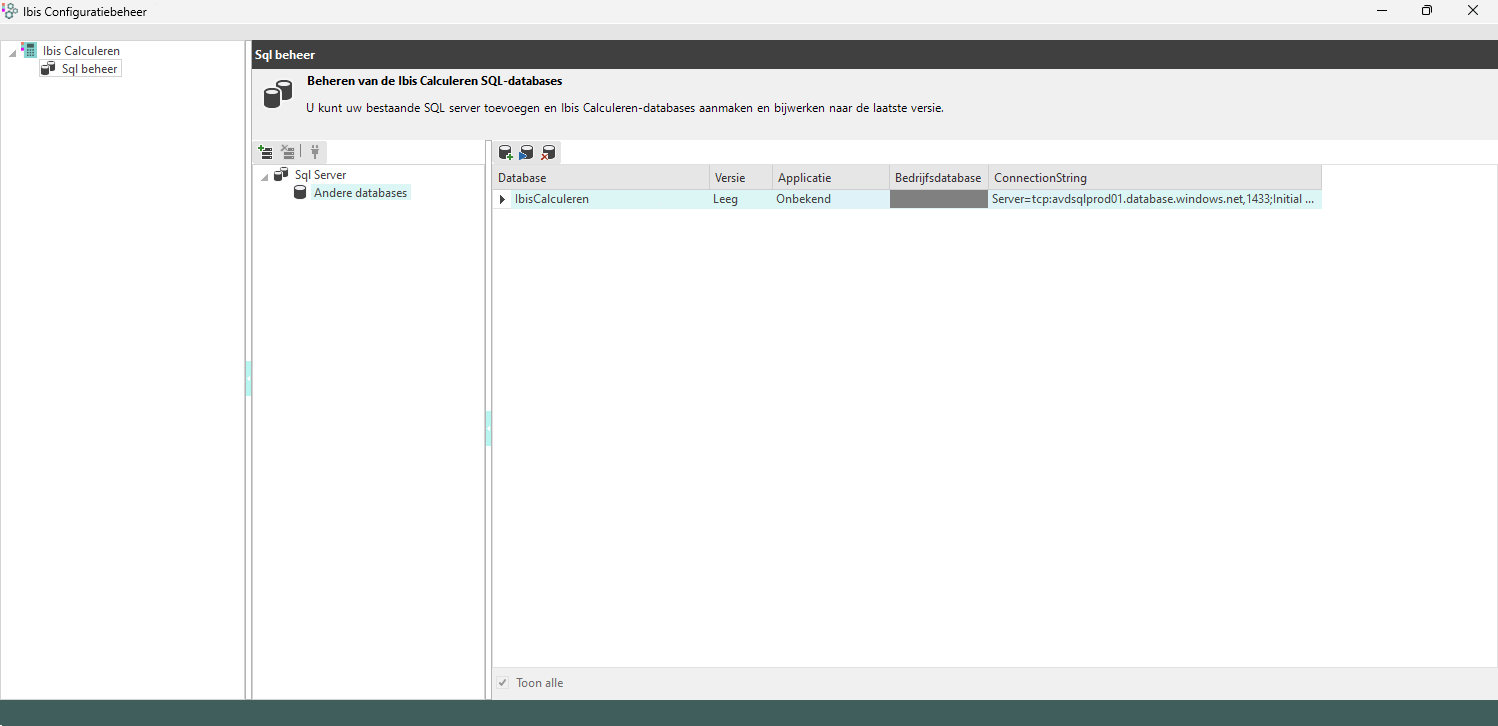This screenshot has height=726, width=1498.
Task: Collapse the Sql Server tree node
Action: tap(264, 176)
